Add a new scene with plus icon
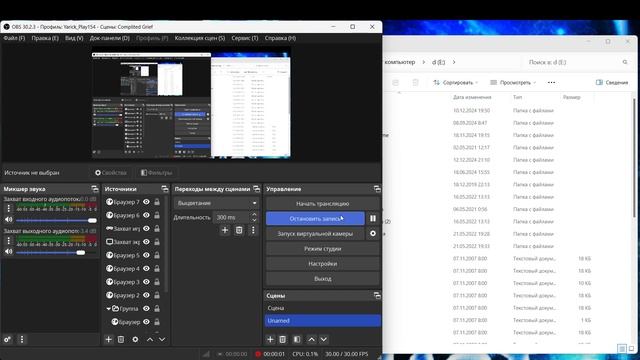Screen dimensions: 640x360 point(270,339)
